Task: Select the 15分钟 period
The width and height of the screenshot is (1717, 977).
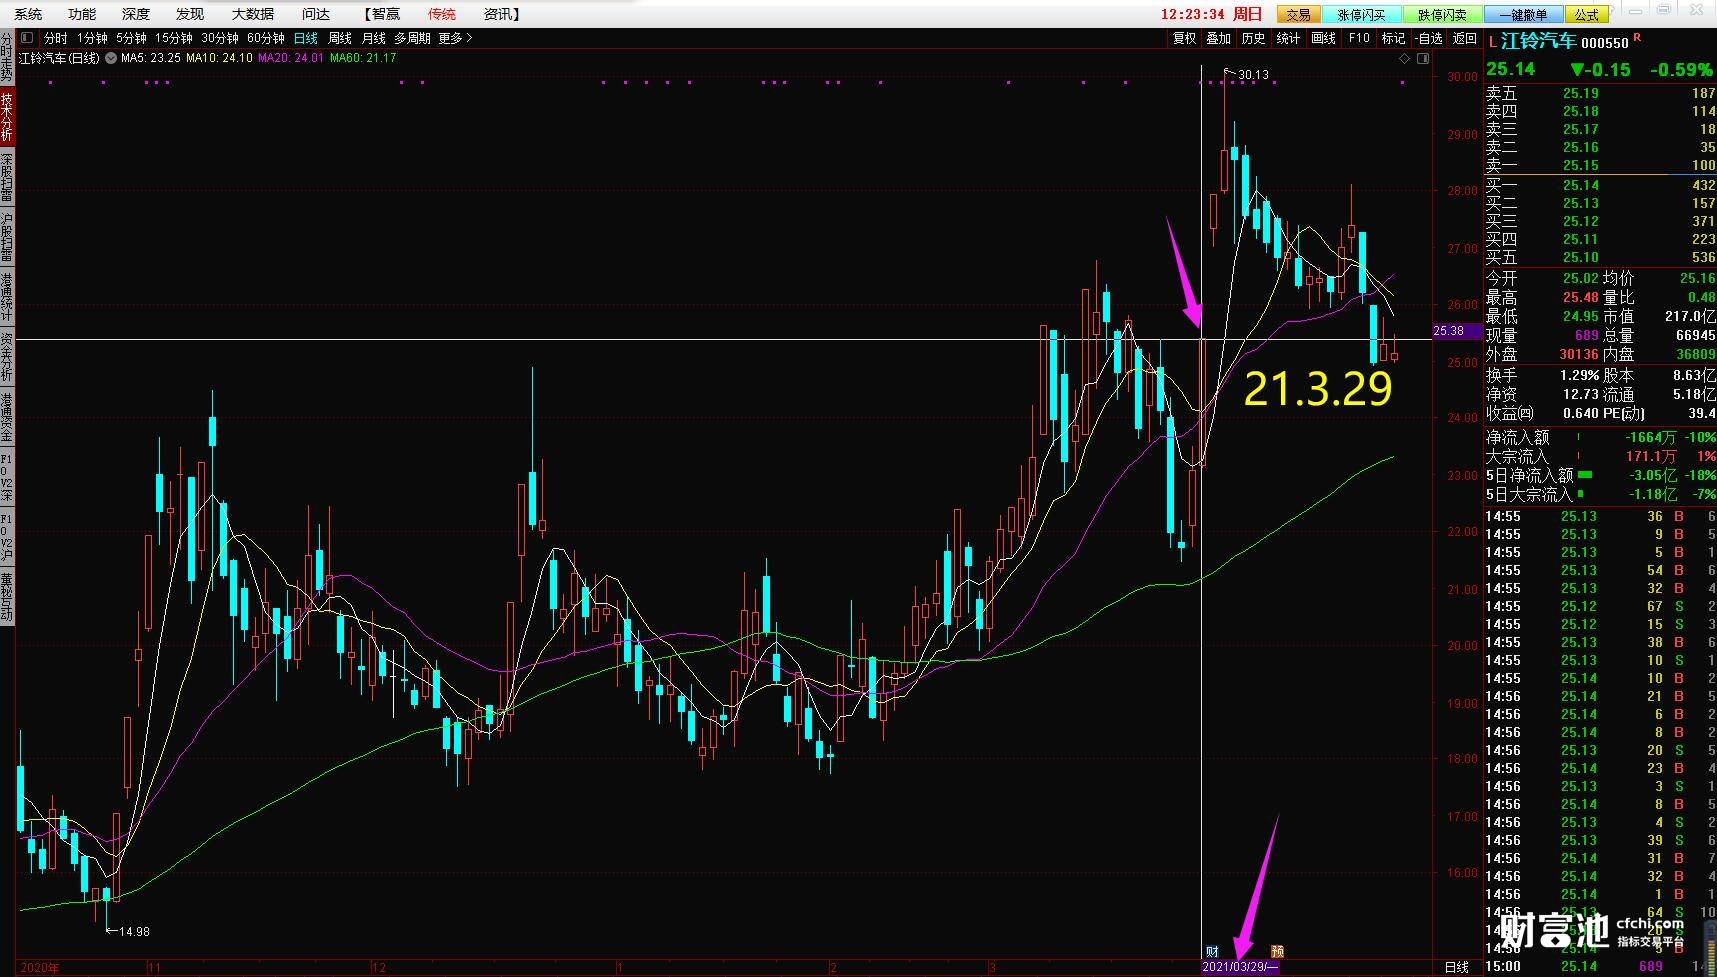Action: click(x=174, y=38)
